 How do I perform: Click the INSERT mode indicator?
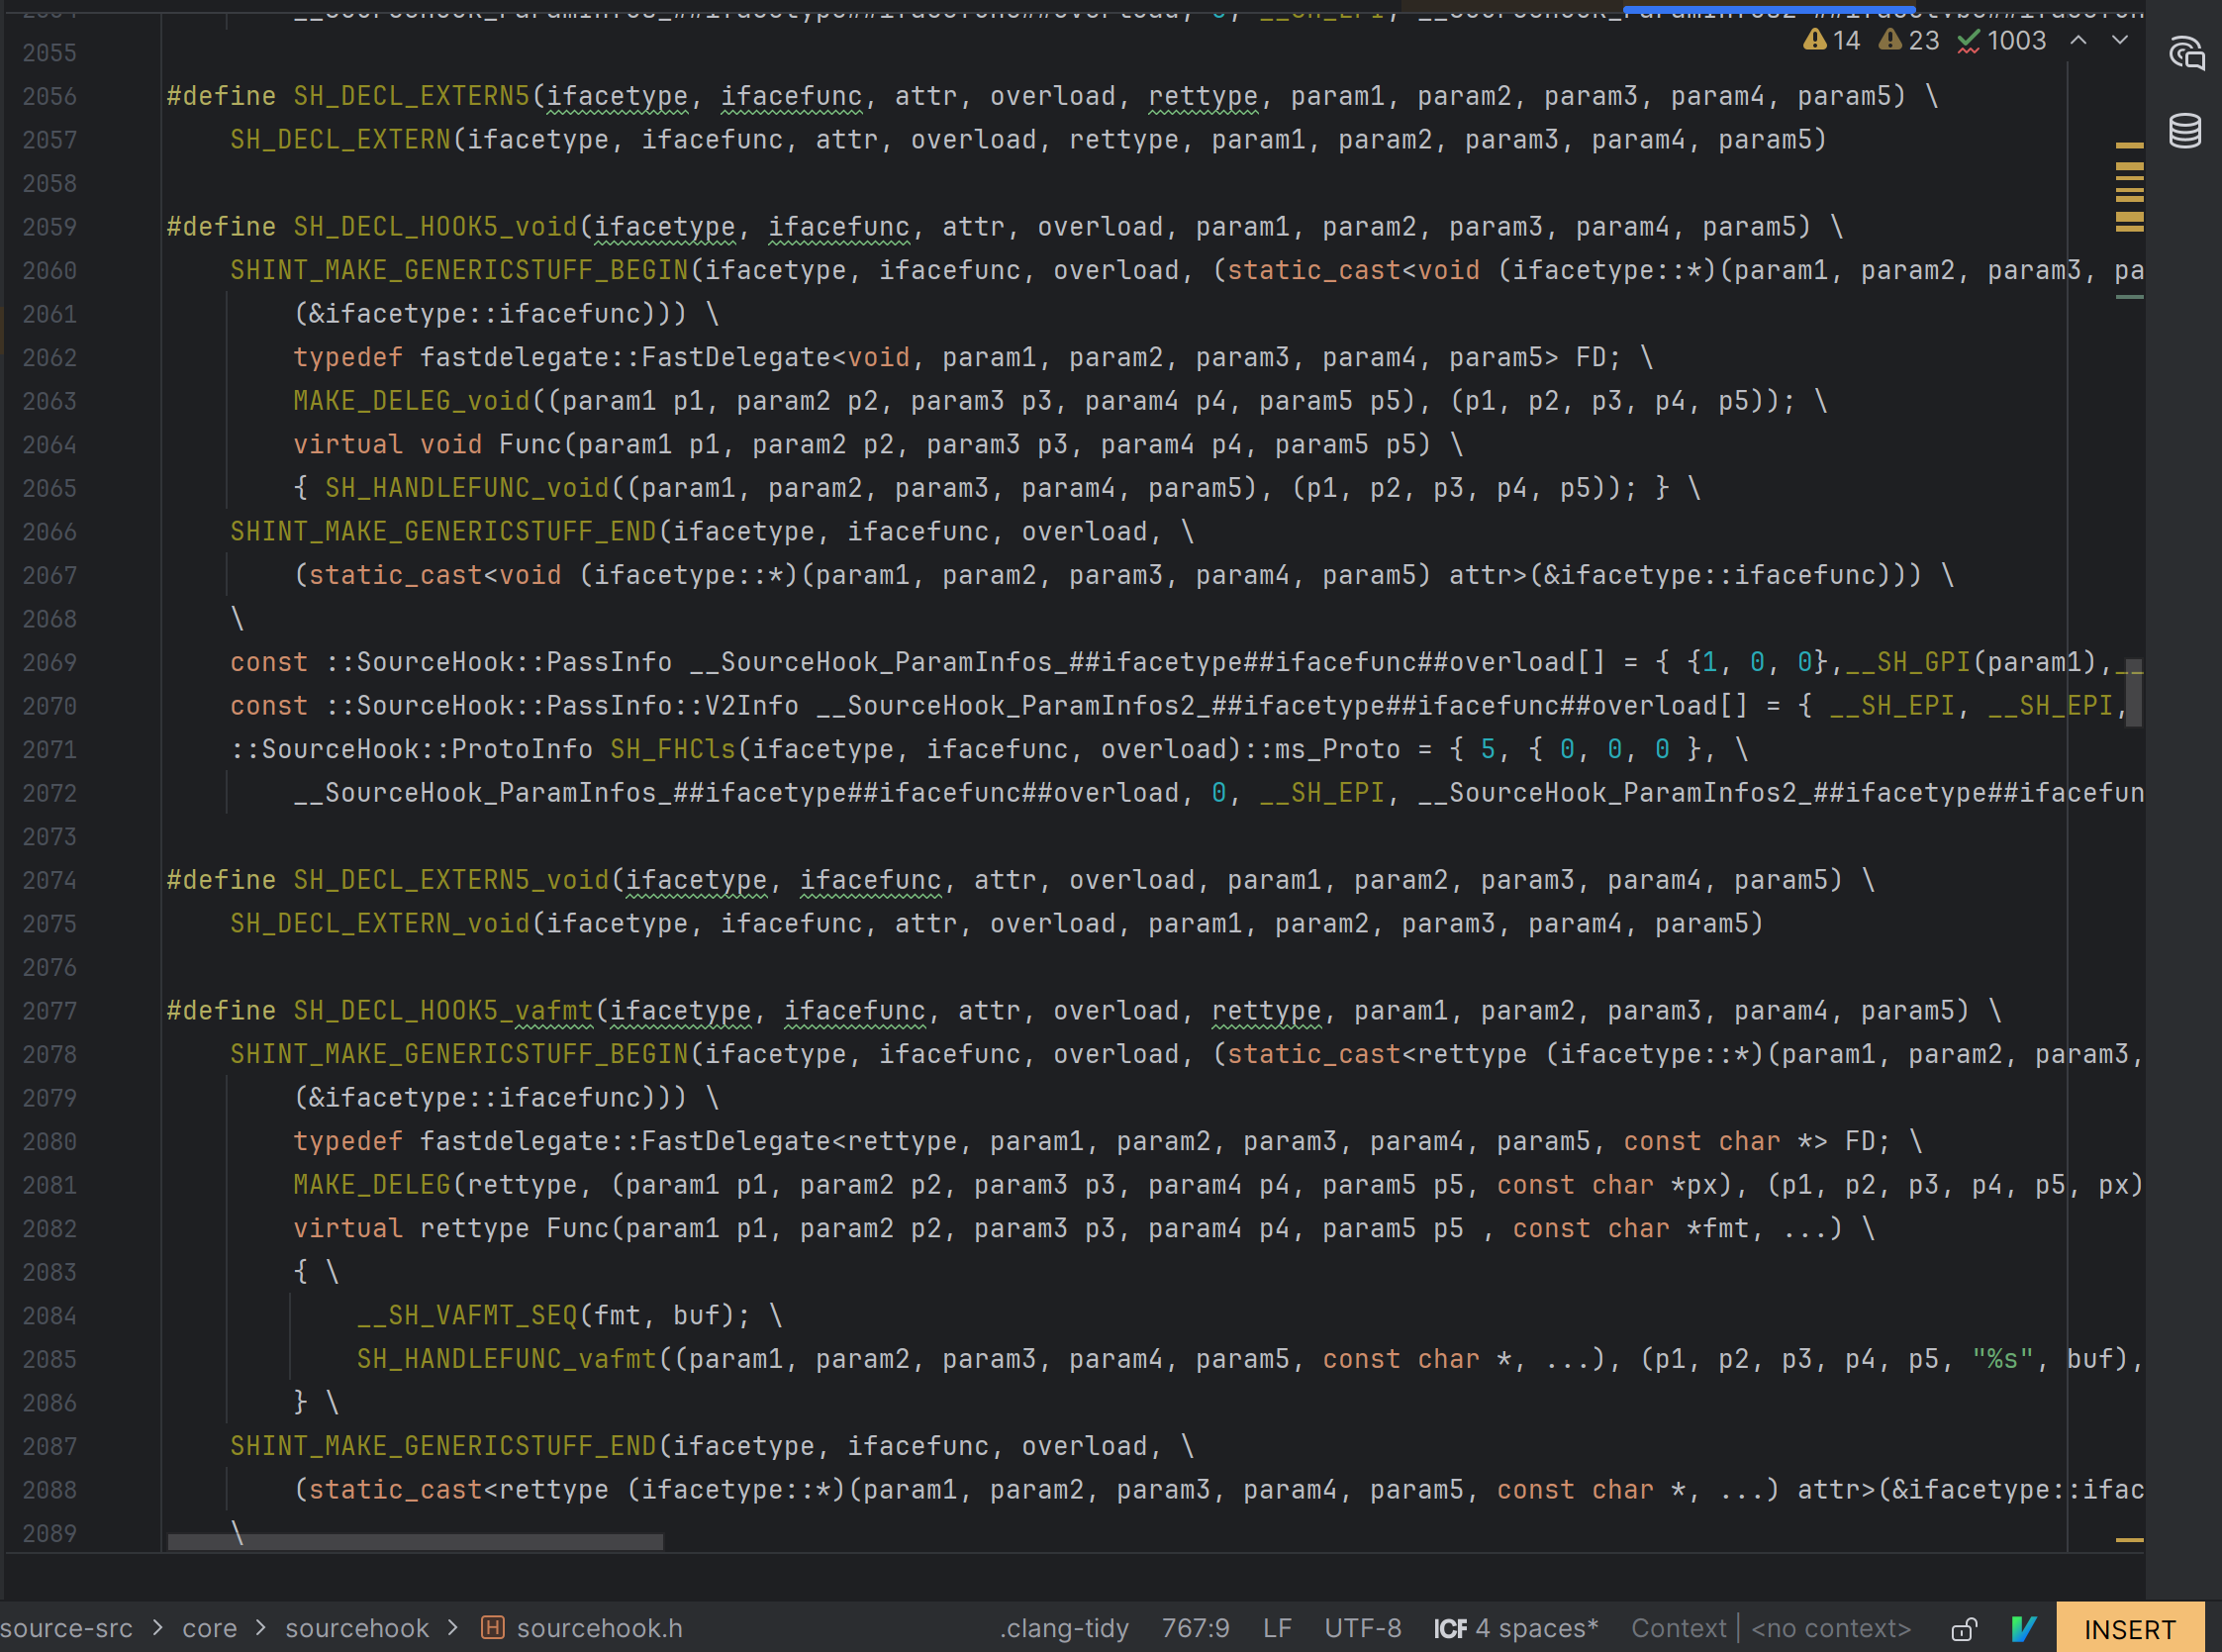pyautogui.click(x=2129, y=1628)
